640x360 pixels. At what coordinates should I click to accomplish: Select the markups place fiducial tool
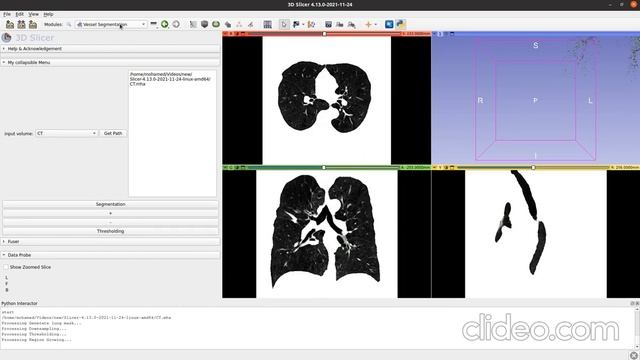pos(296,24)
